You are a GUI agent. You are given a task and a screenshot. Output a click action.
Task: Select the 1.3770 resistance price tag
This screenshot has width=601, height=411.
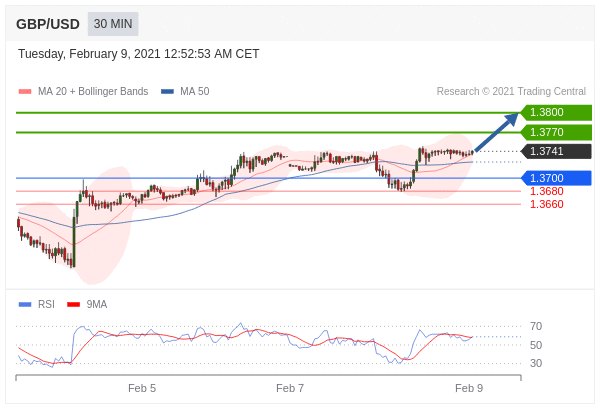point(556,132)
